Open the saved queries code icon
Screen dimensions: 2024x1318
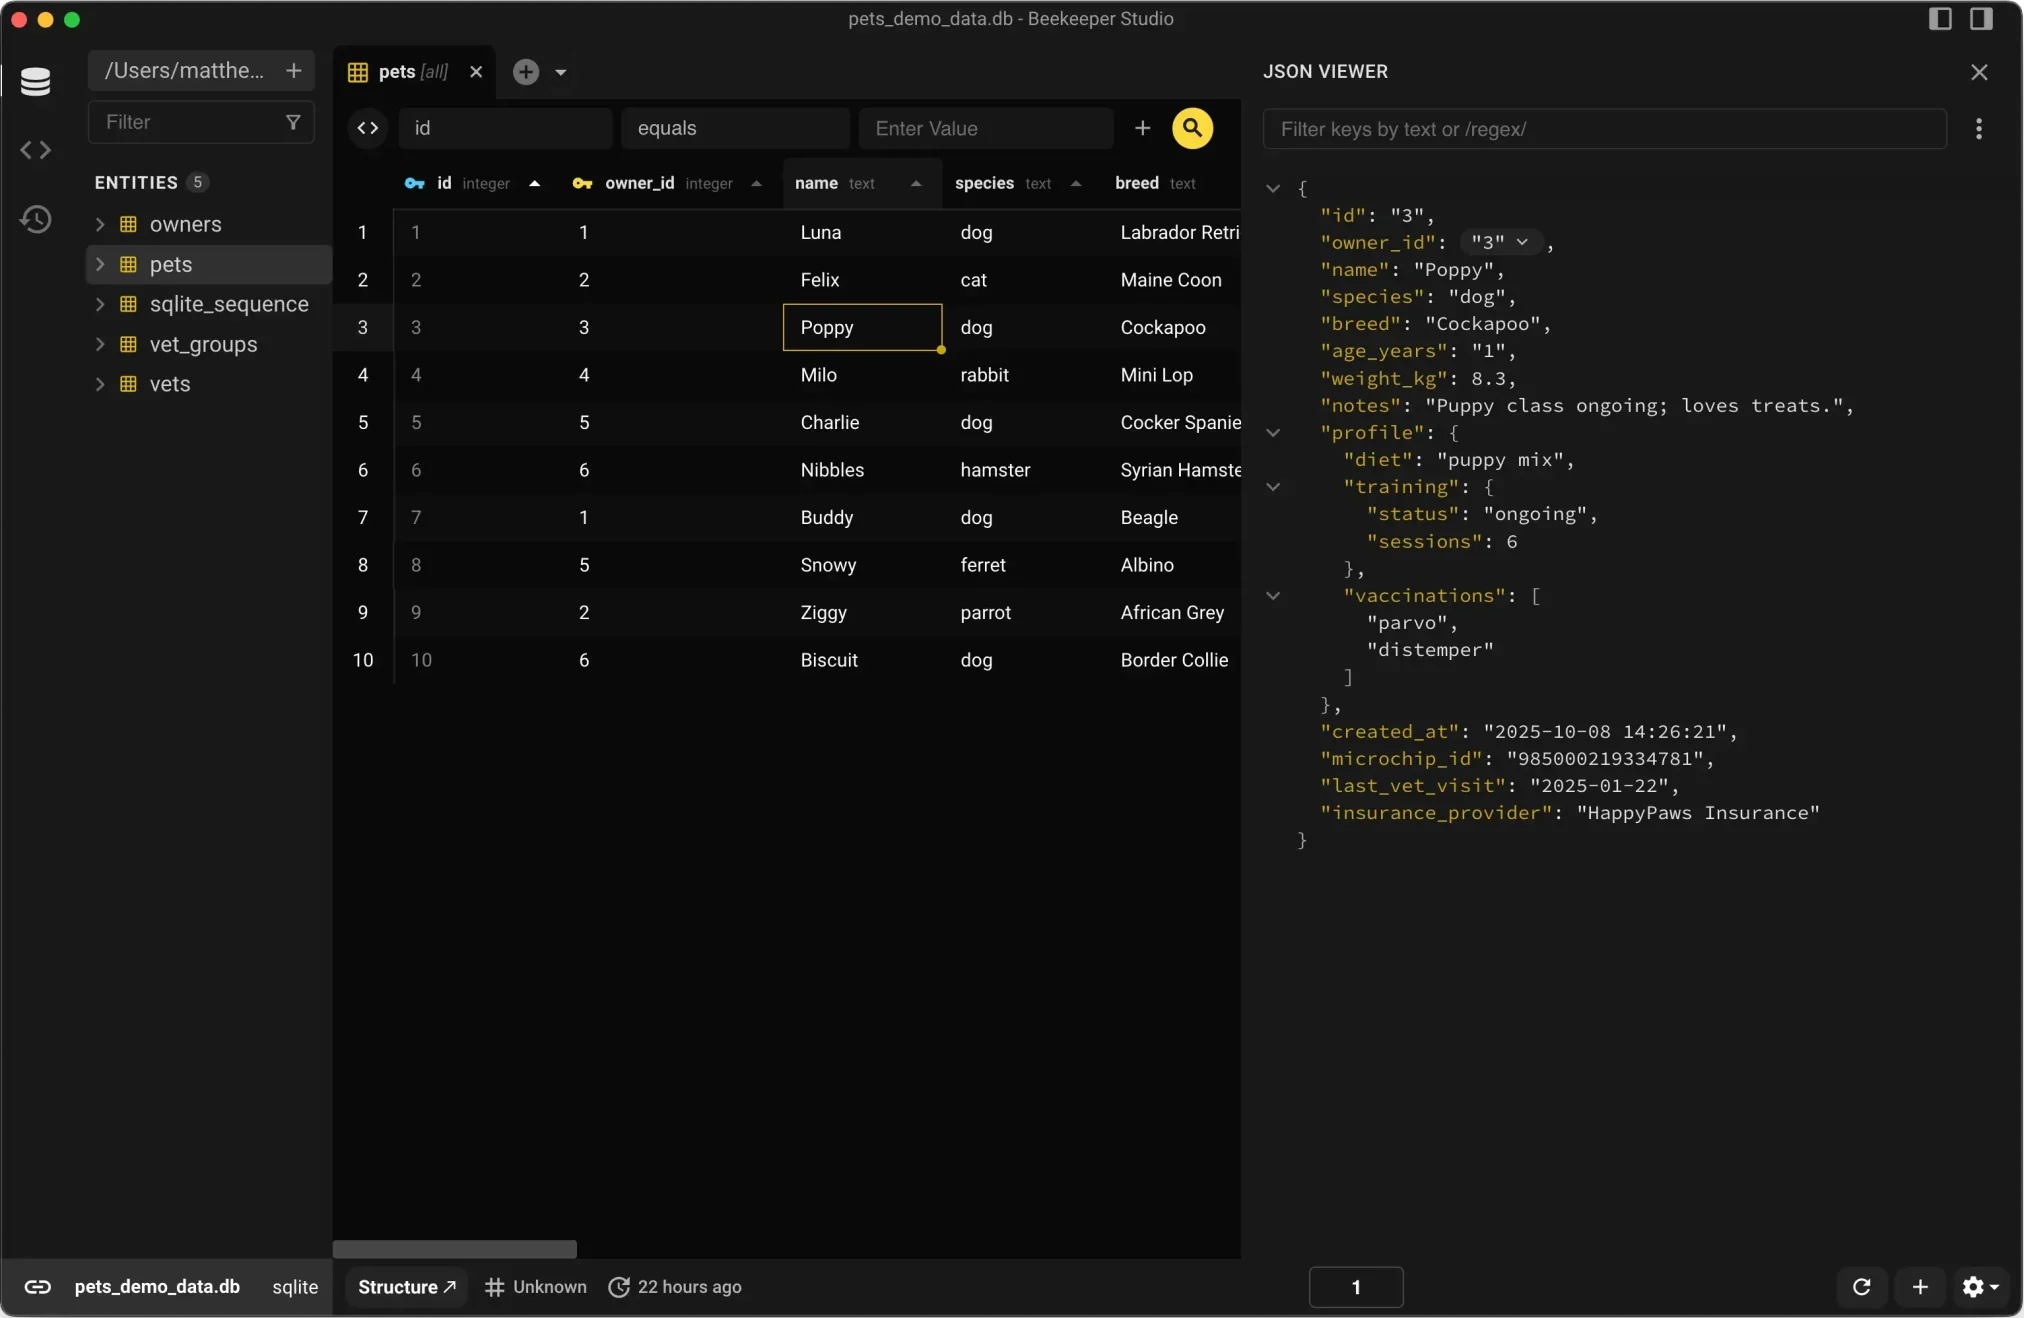[35, 151]
